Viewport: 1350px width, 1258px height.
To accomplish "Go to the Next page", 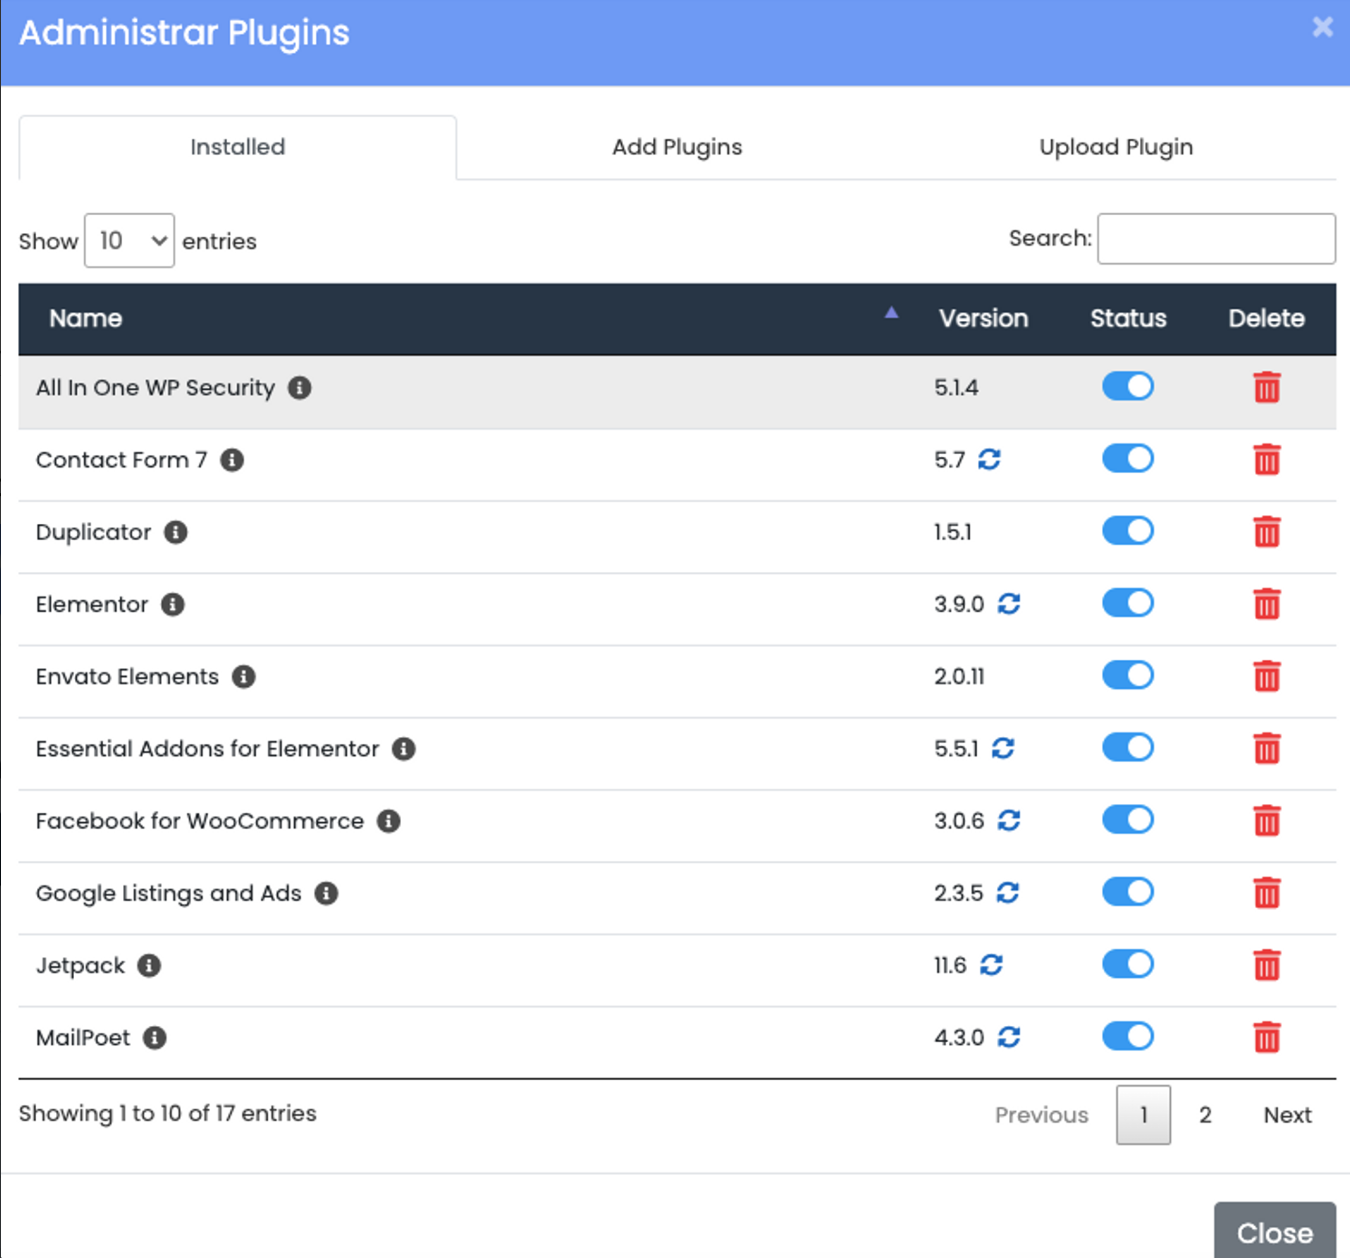I will click(x=1287, y=1115).
